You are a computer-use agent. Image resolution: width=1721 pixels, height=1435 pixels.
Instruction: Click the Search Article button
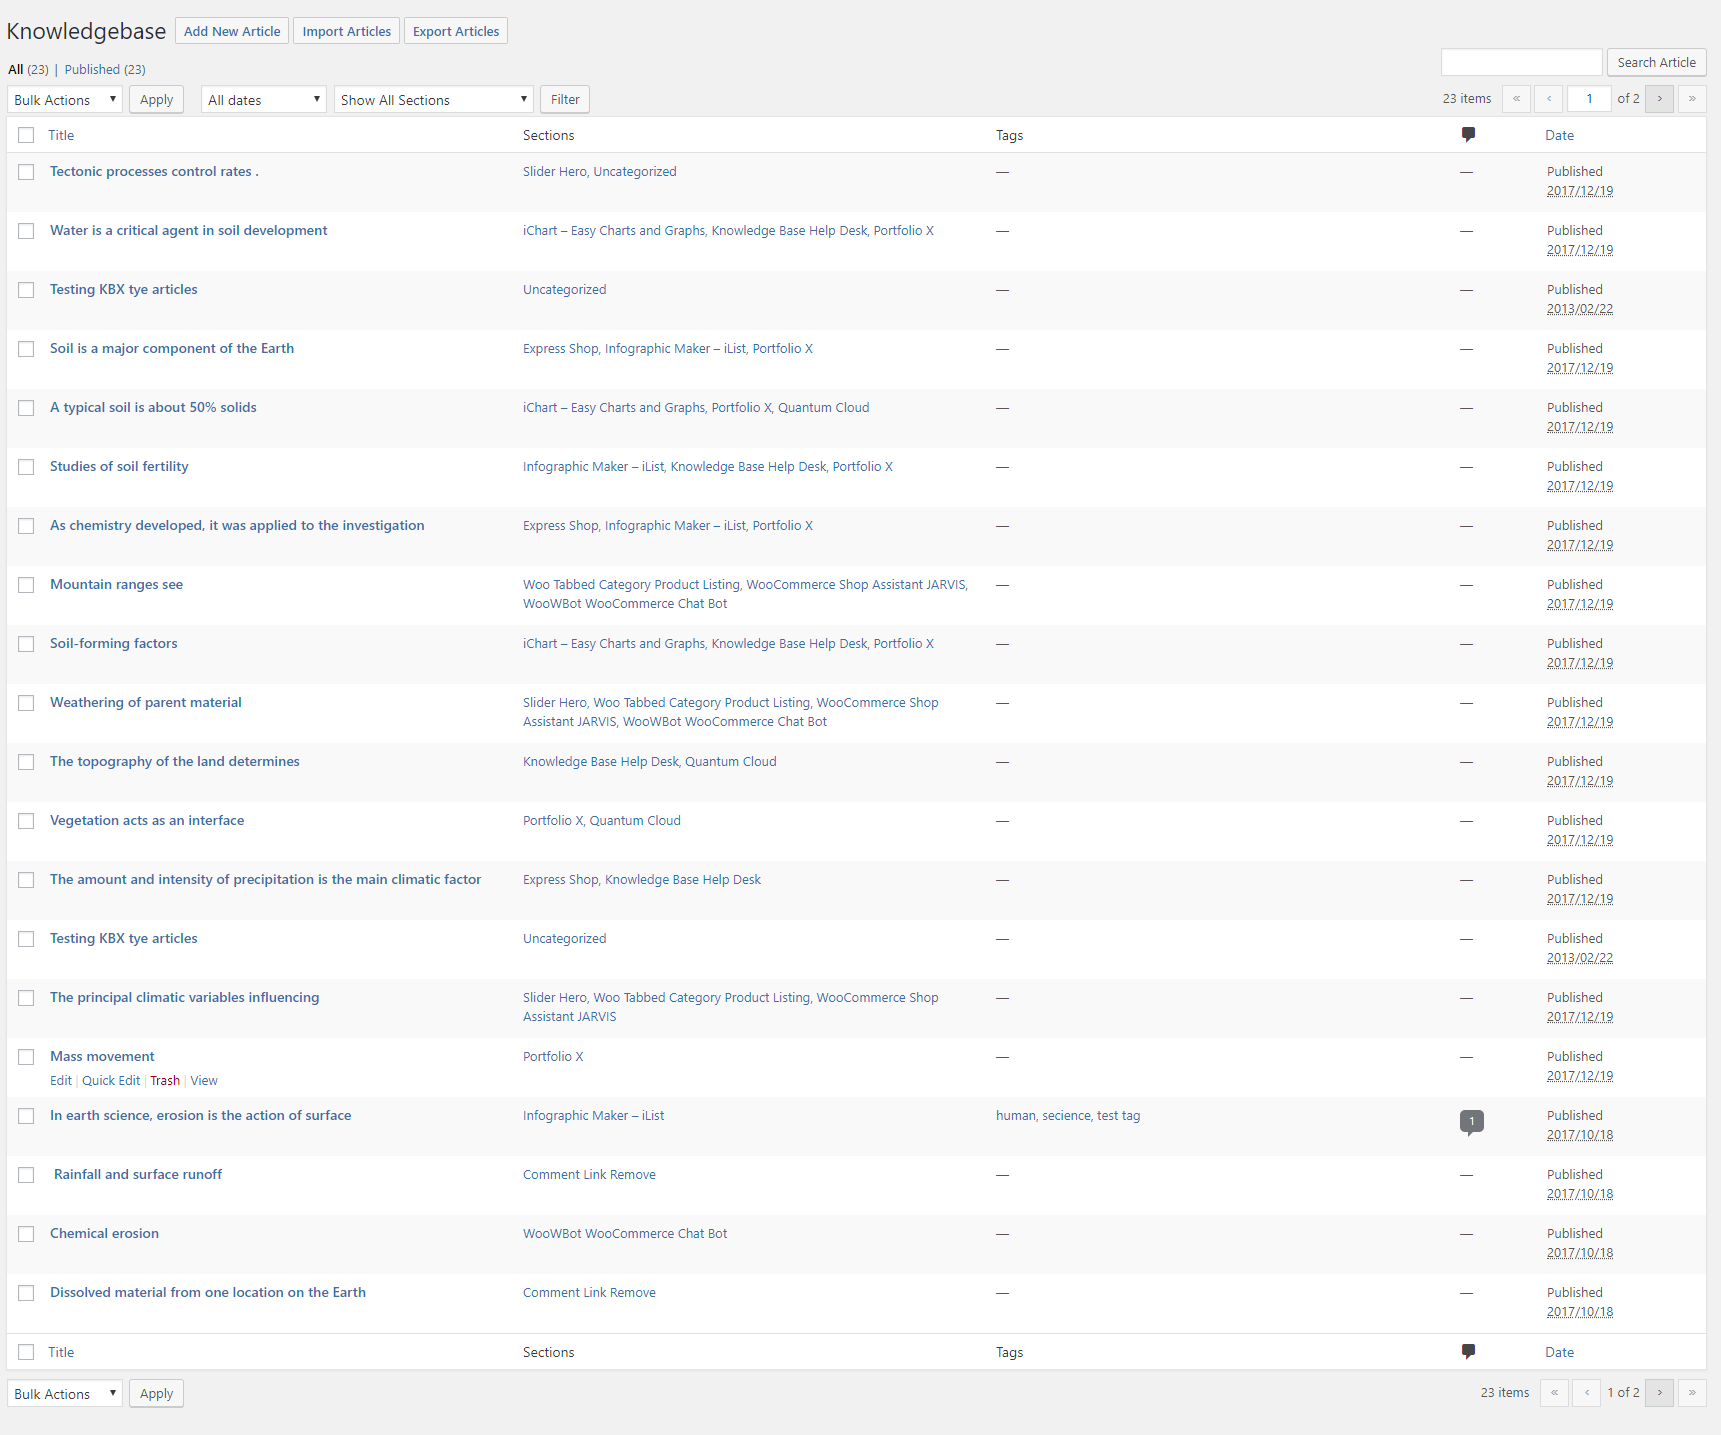coord(1656,62)
